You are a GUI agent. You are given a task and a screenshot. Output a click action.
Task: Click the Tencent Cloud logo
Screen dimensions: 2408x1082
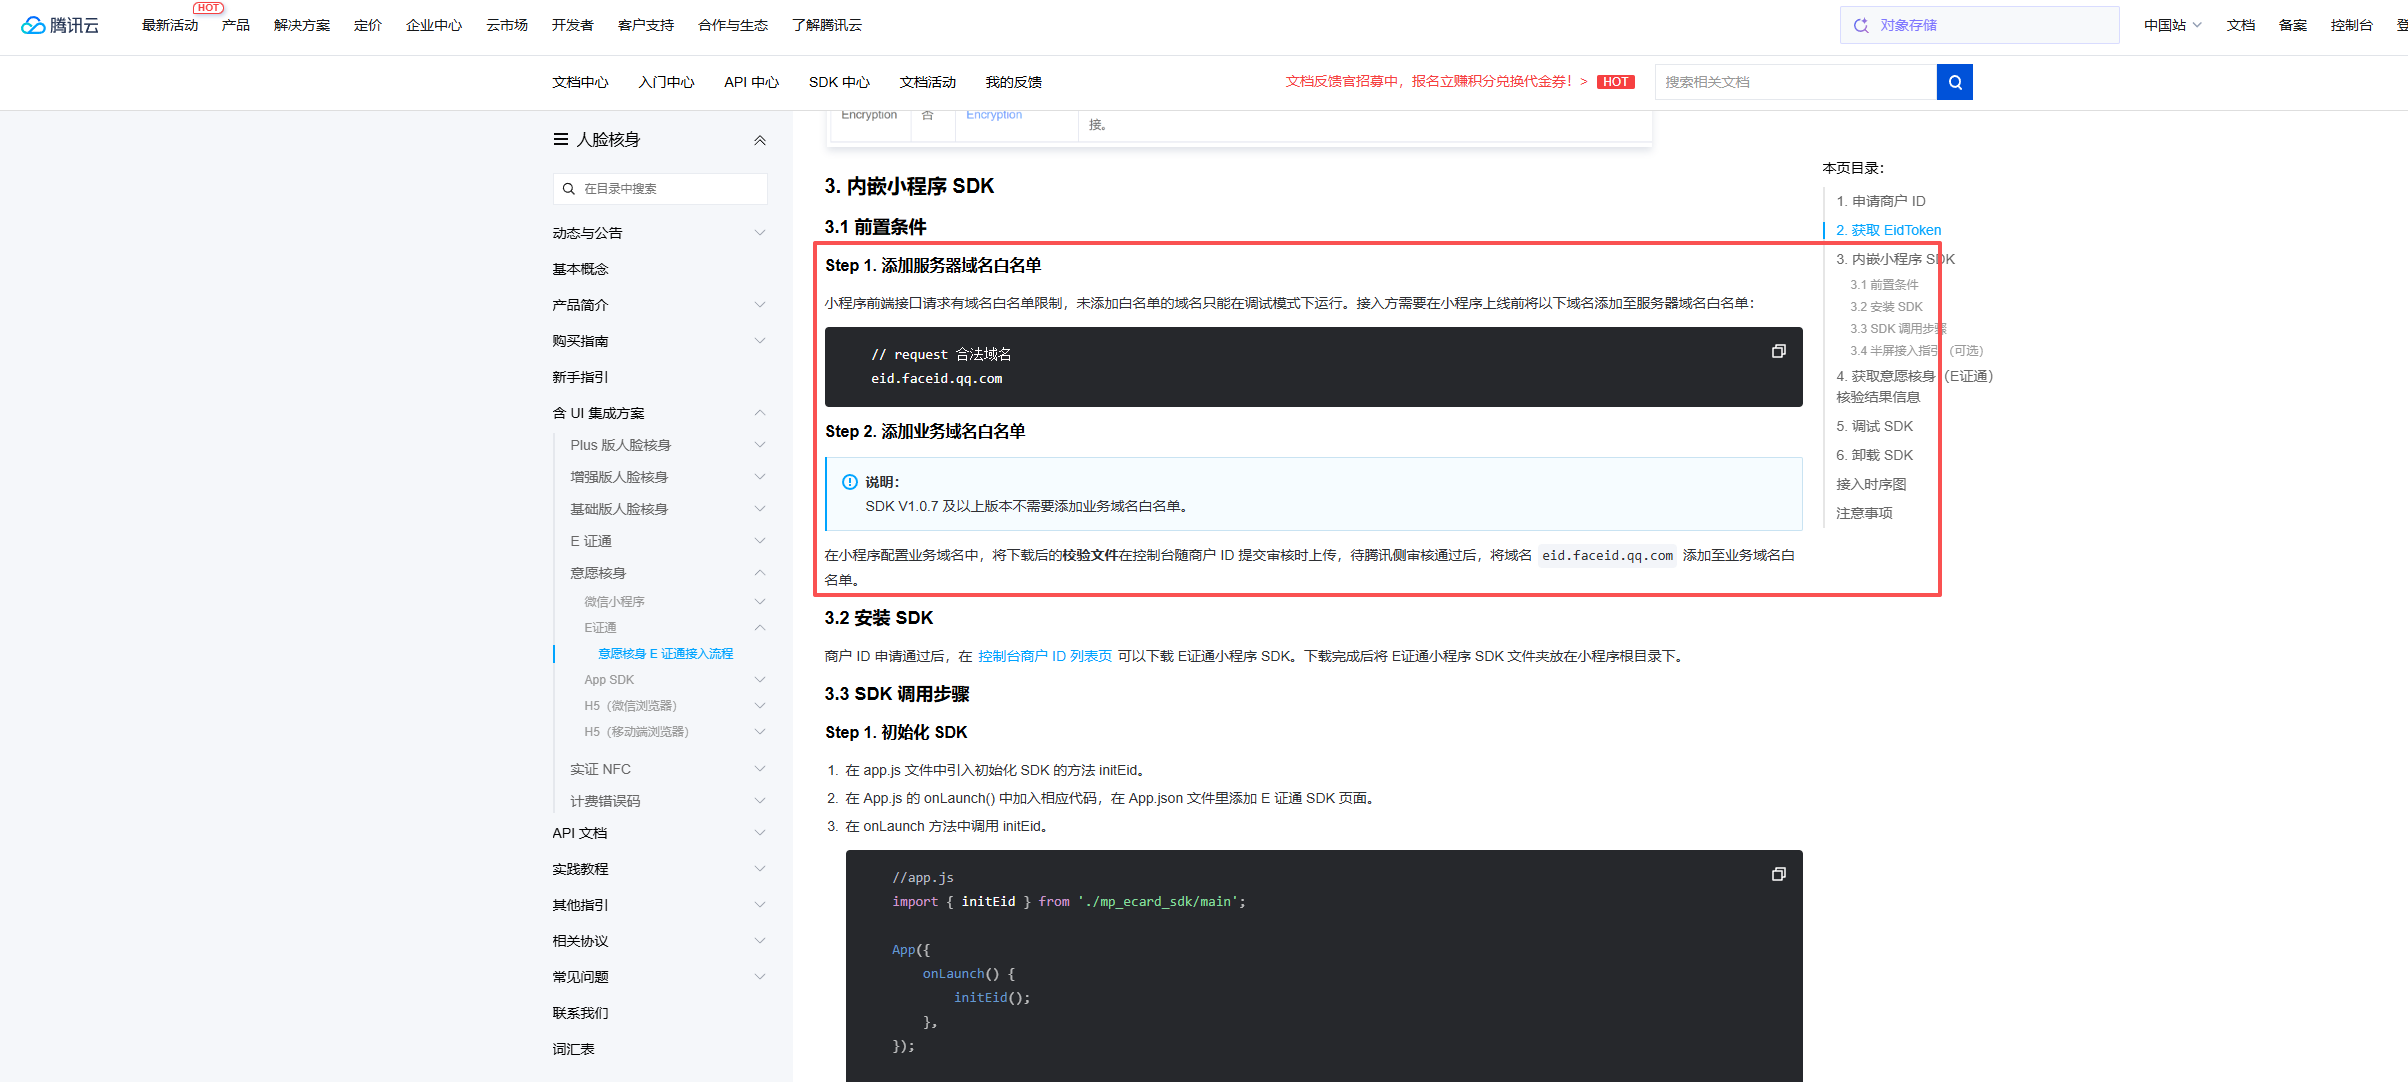60,25
